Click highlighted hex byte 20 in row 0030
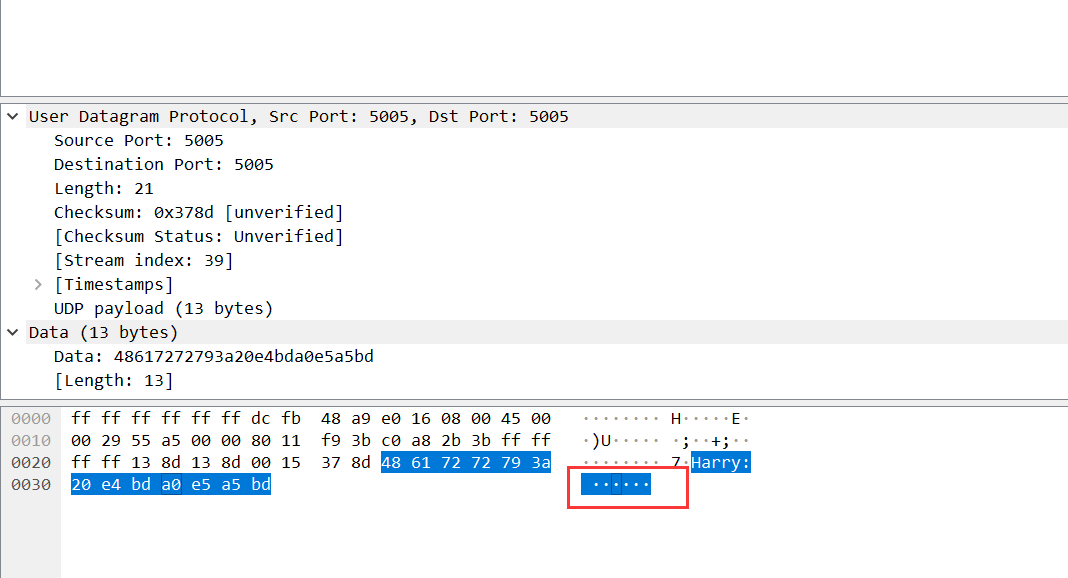 [81, 485]
